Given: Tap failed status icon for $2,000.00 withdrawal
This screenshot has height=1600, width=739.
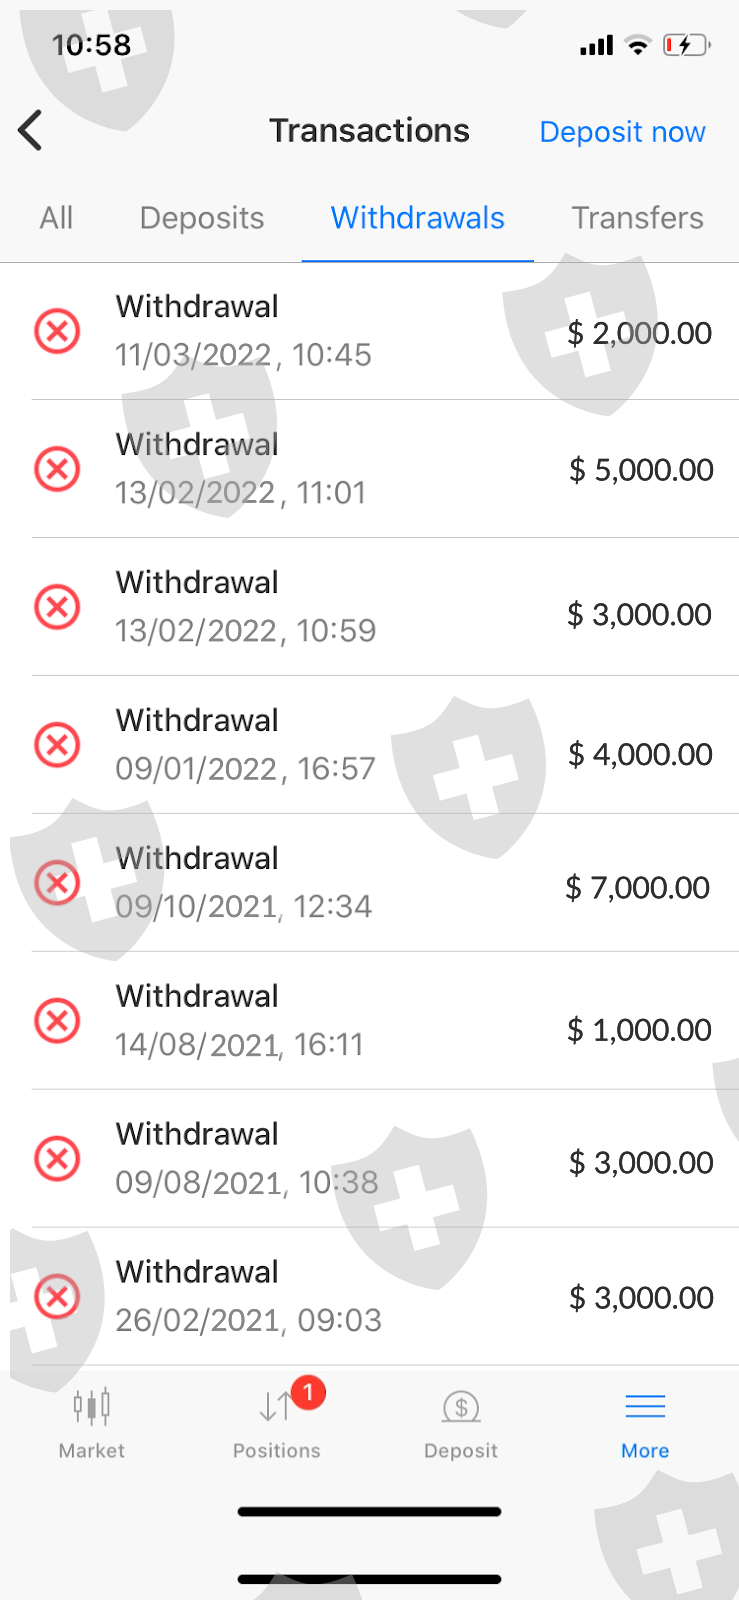Looking at the screenshot, I should click(58, 331).
